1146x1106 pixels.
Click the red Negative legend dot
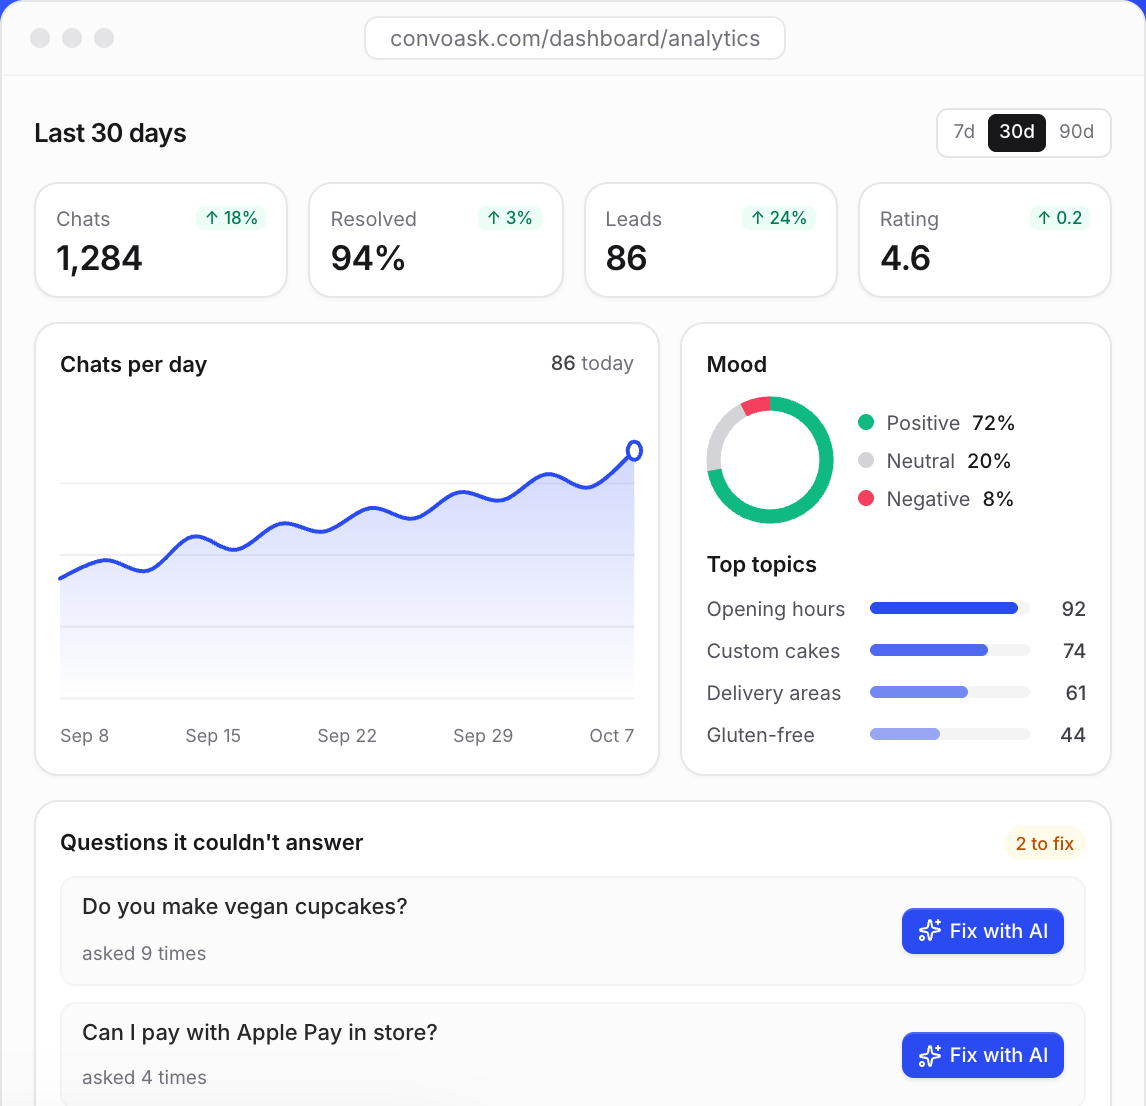[866, 498]
